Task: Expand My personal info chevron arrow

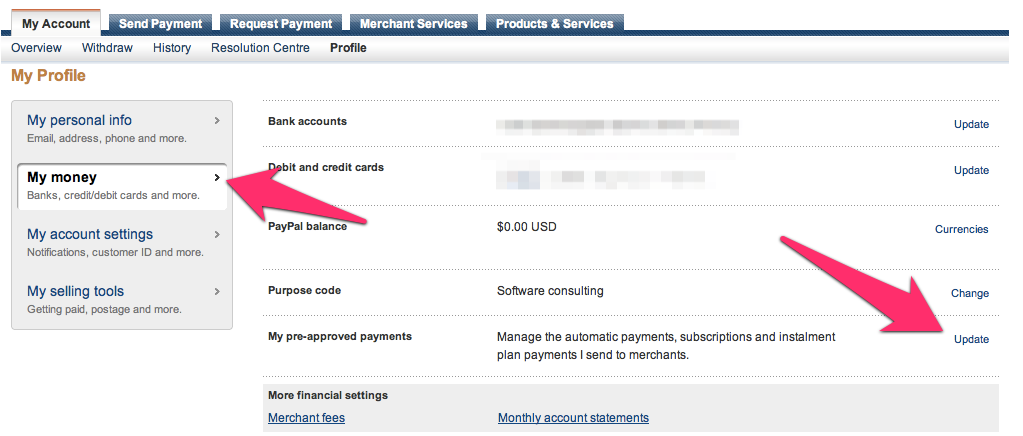Action: click(217, 121)
